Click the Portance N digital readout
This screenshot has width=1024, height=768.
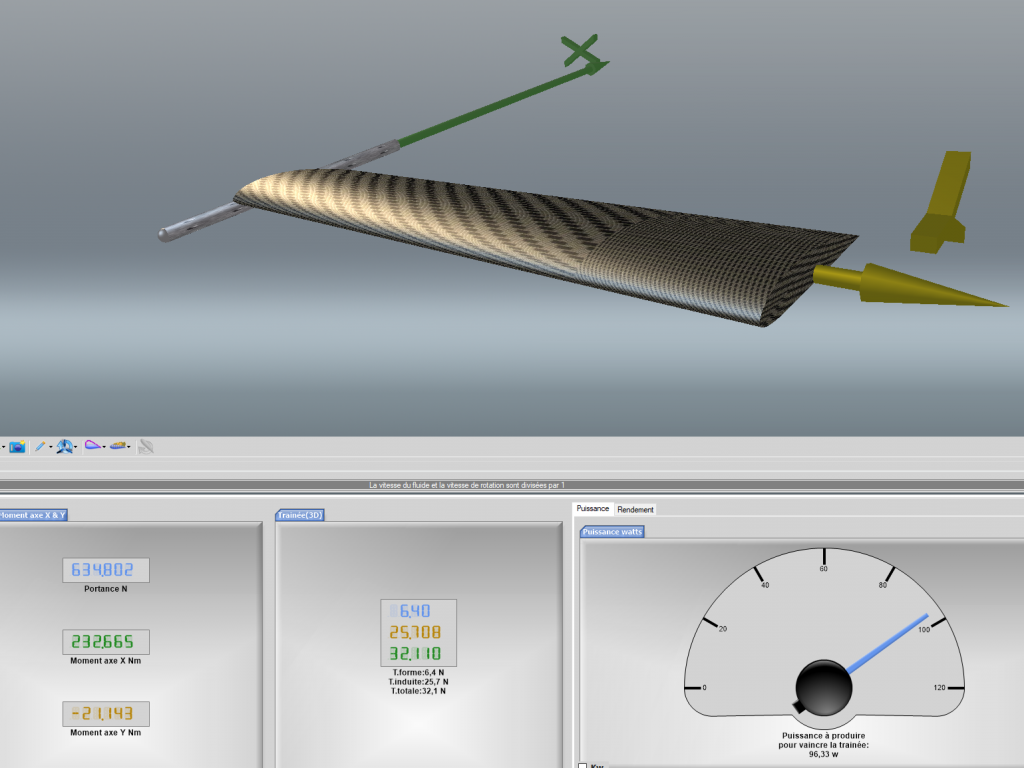tap(105, 570)
